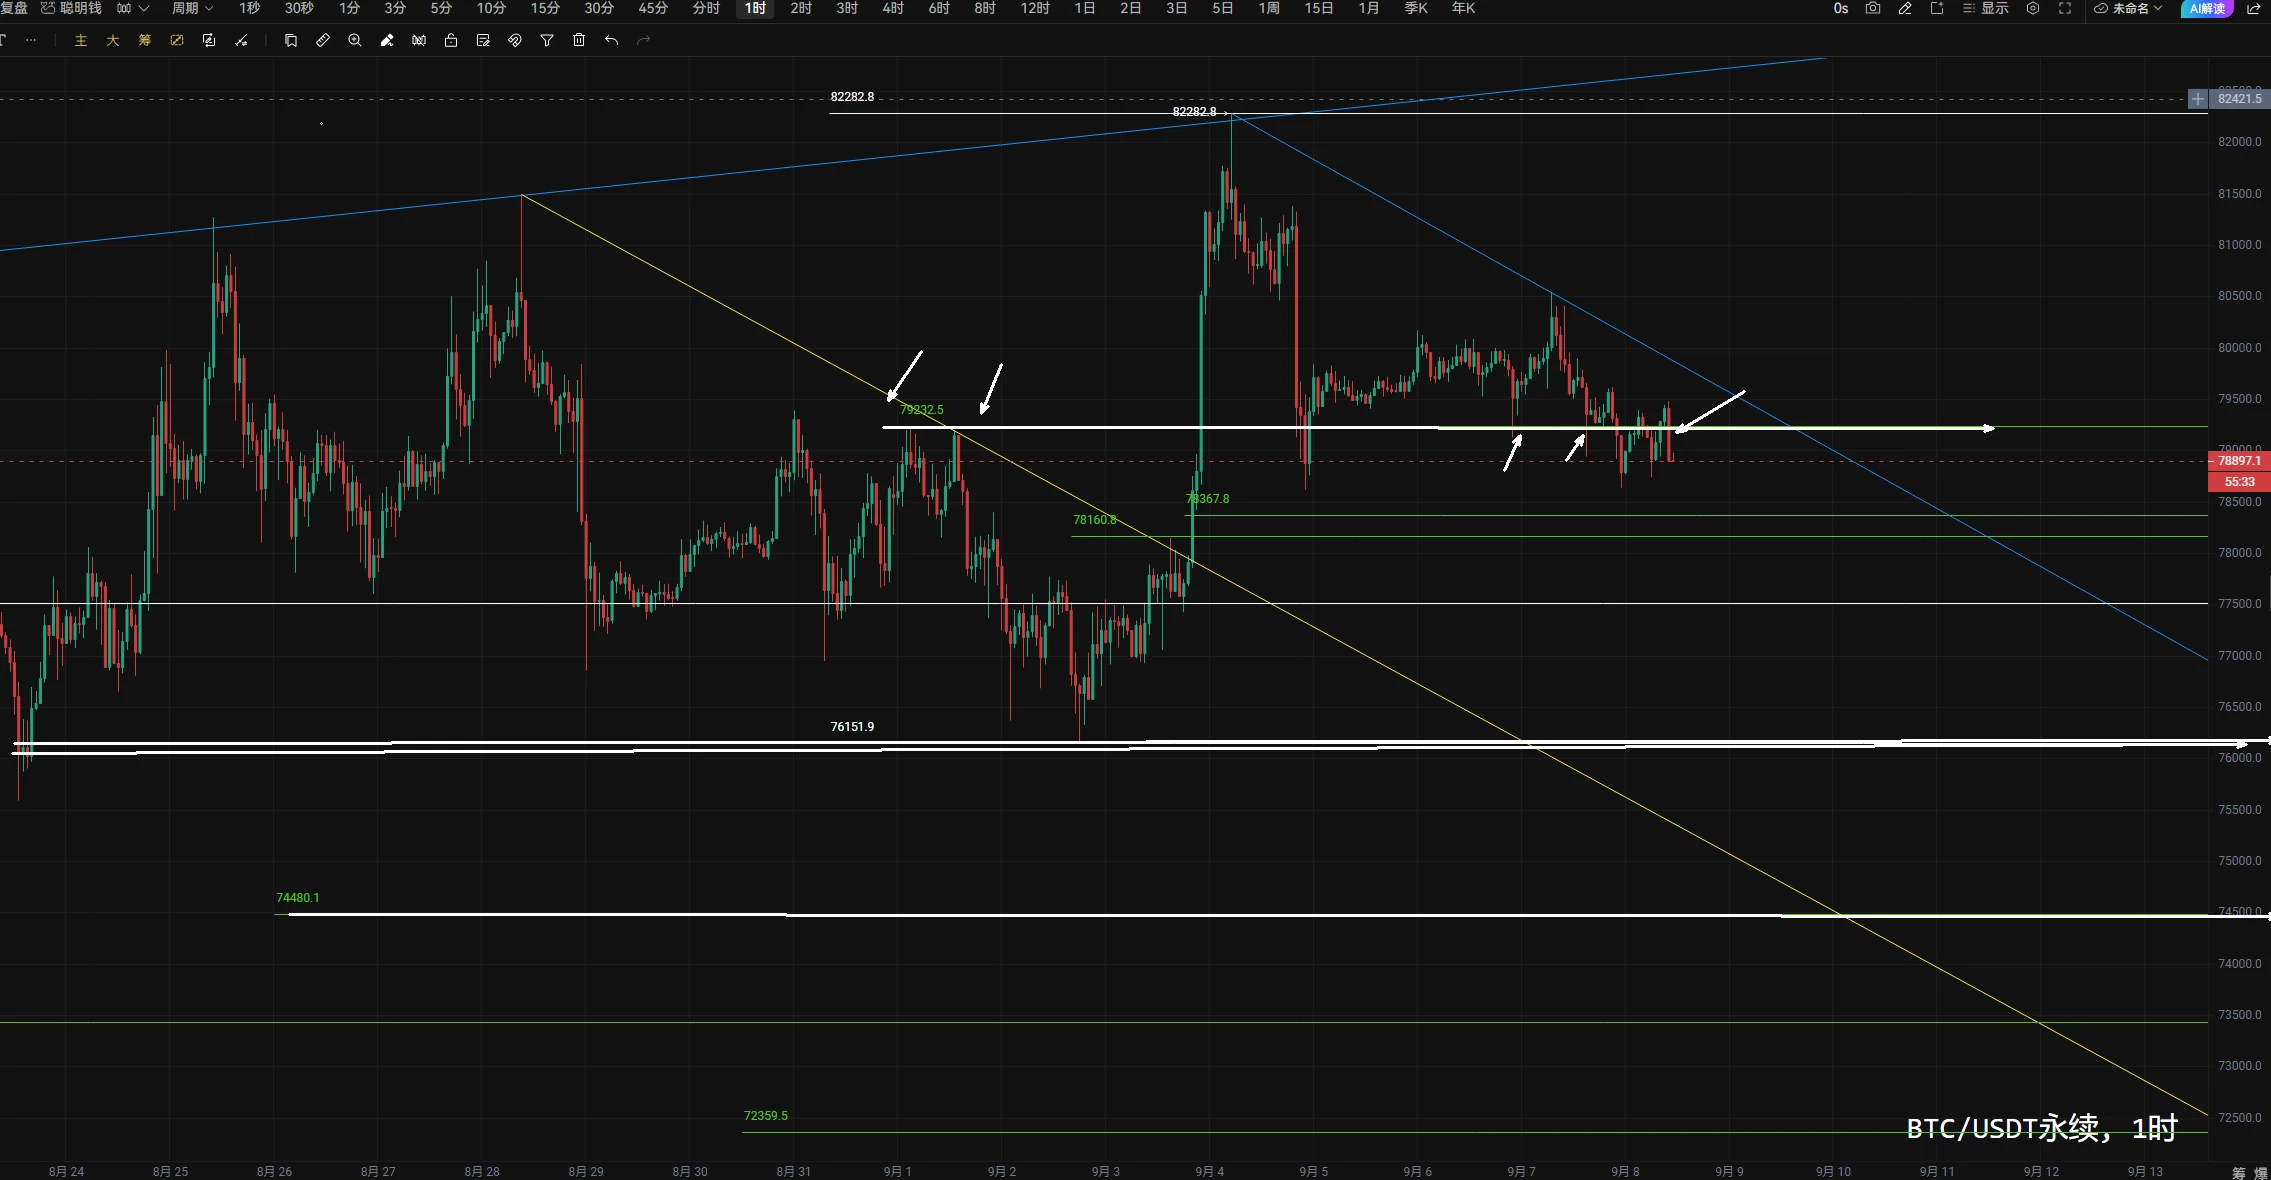
Task: Switch to the 分时 timeframe
Action: click(x=706, y=8)
